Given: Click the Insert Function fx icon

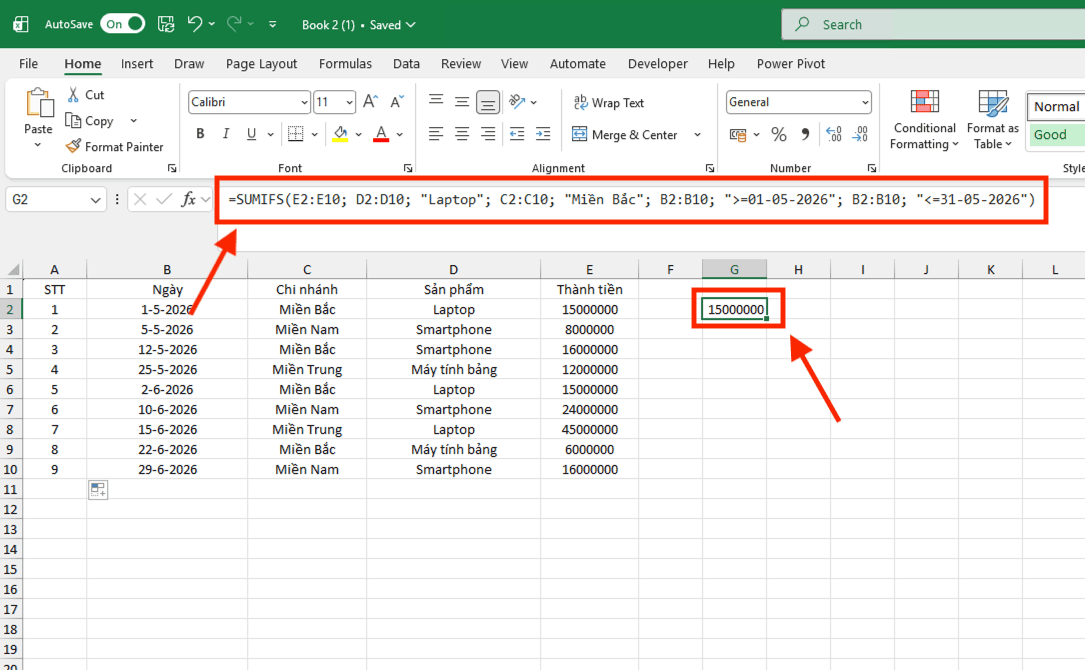Looking at the screenshot, I should pos(188,199).
